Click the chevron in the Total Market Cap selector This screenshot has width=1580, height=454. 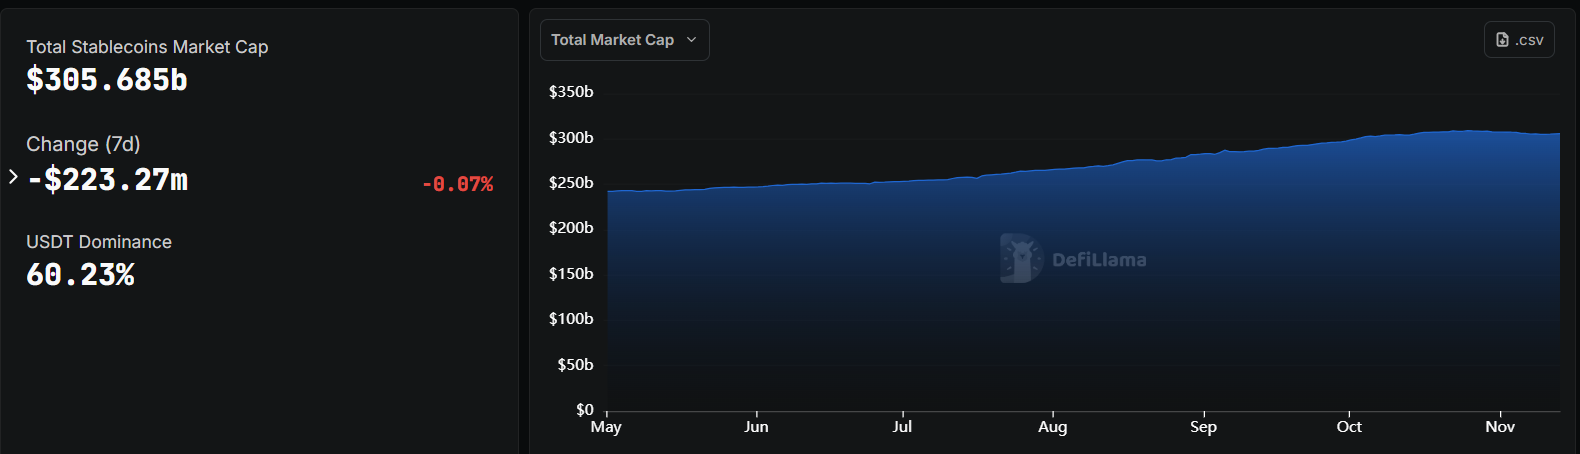[x=691, y=40]
